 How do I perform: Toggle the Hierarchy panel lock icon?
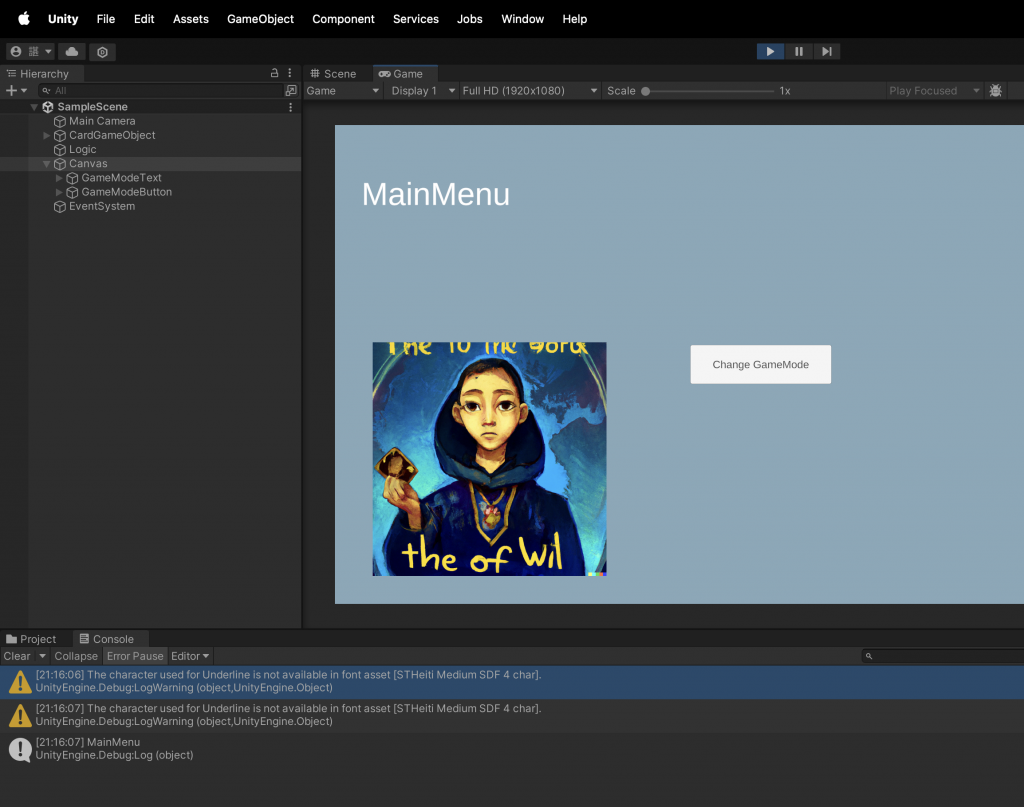[274, 73]
